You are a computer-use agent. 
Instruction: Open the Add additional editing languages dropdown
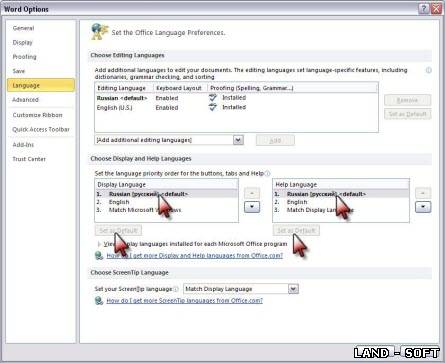point(238,140)
